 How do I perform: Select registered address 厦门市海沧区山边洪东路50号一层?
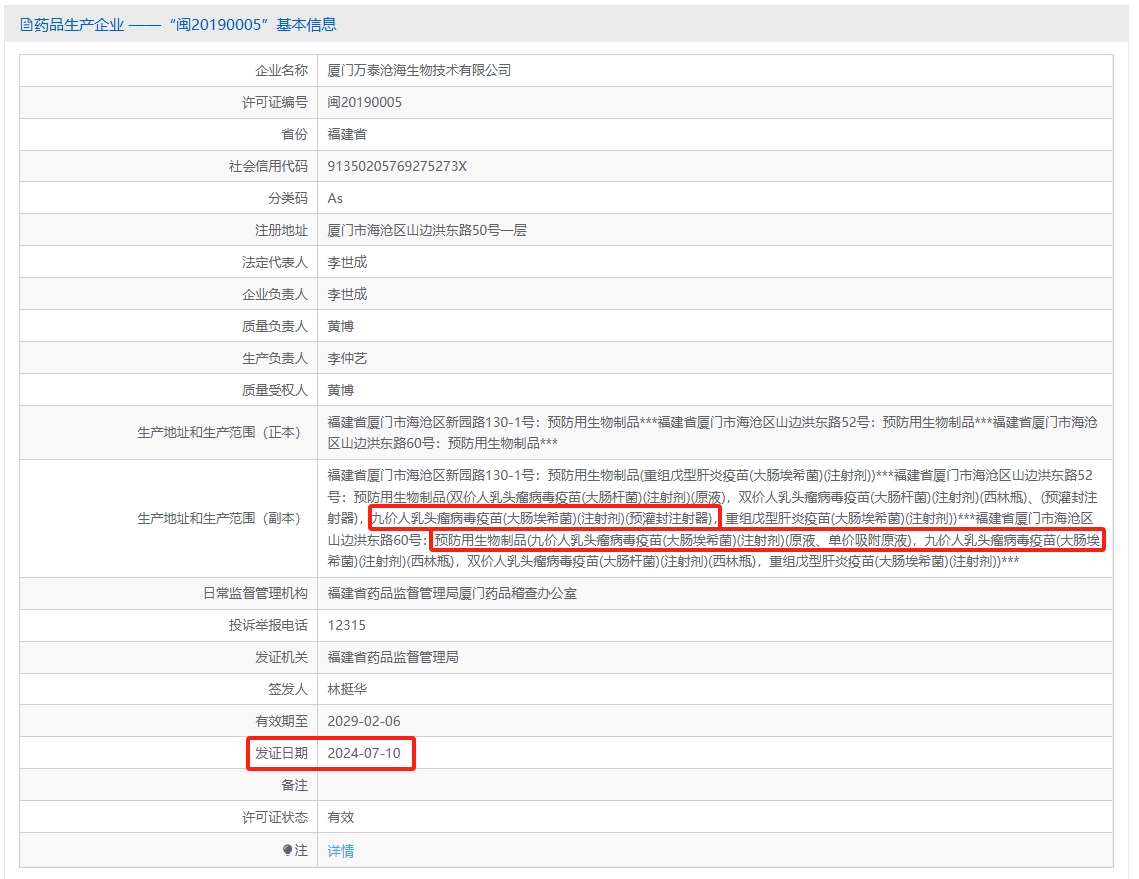[x=426, y=230]
